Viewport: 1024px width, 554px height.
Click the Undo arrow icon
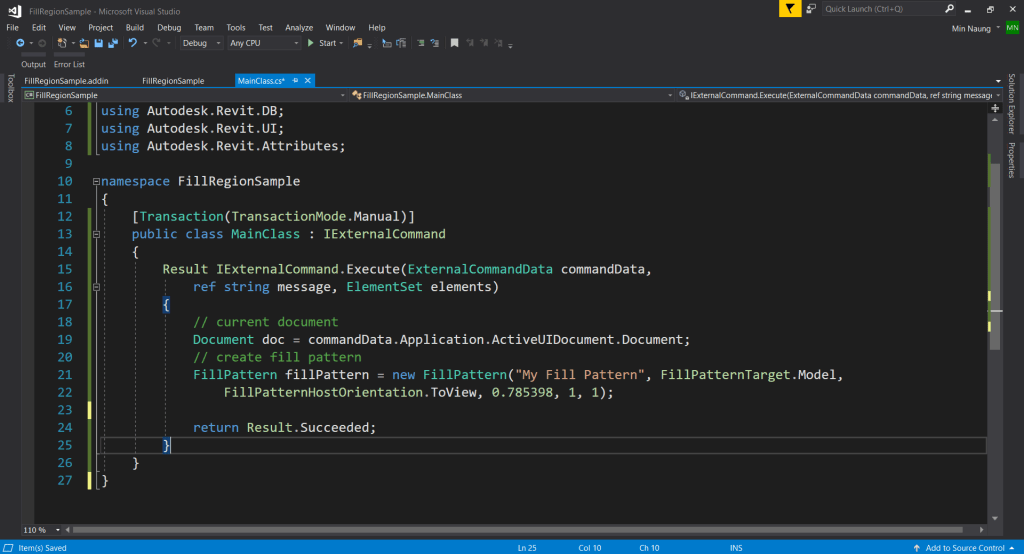click(132, 43)
